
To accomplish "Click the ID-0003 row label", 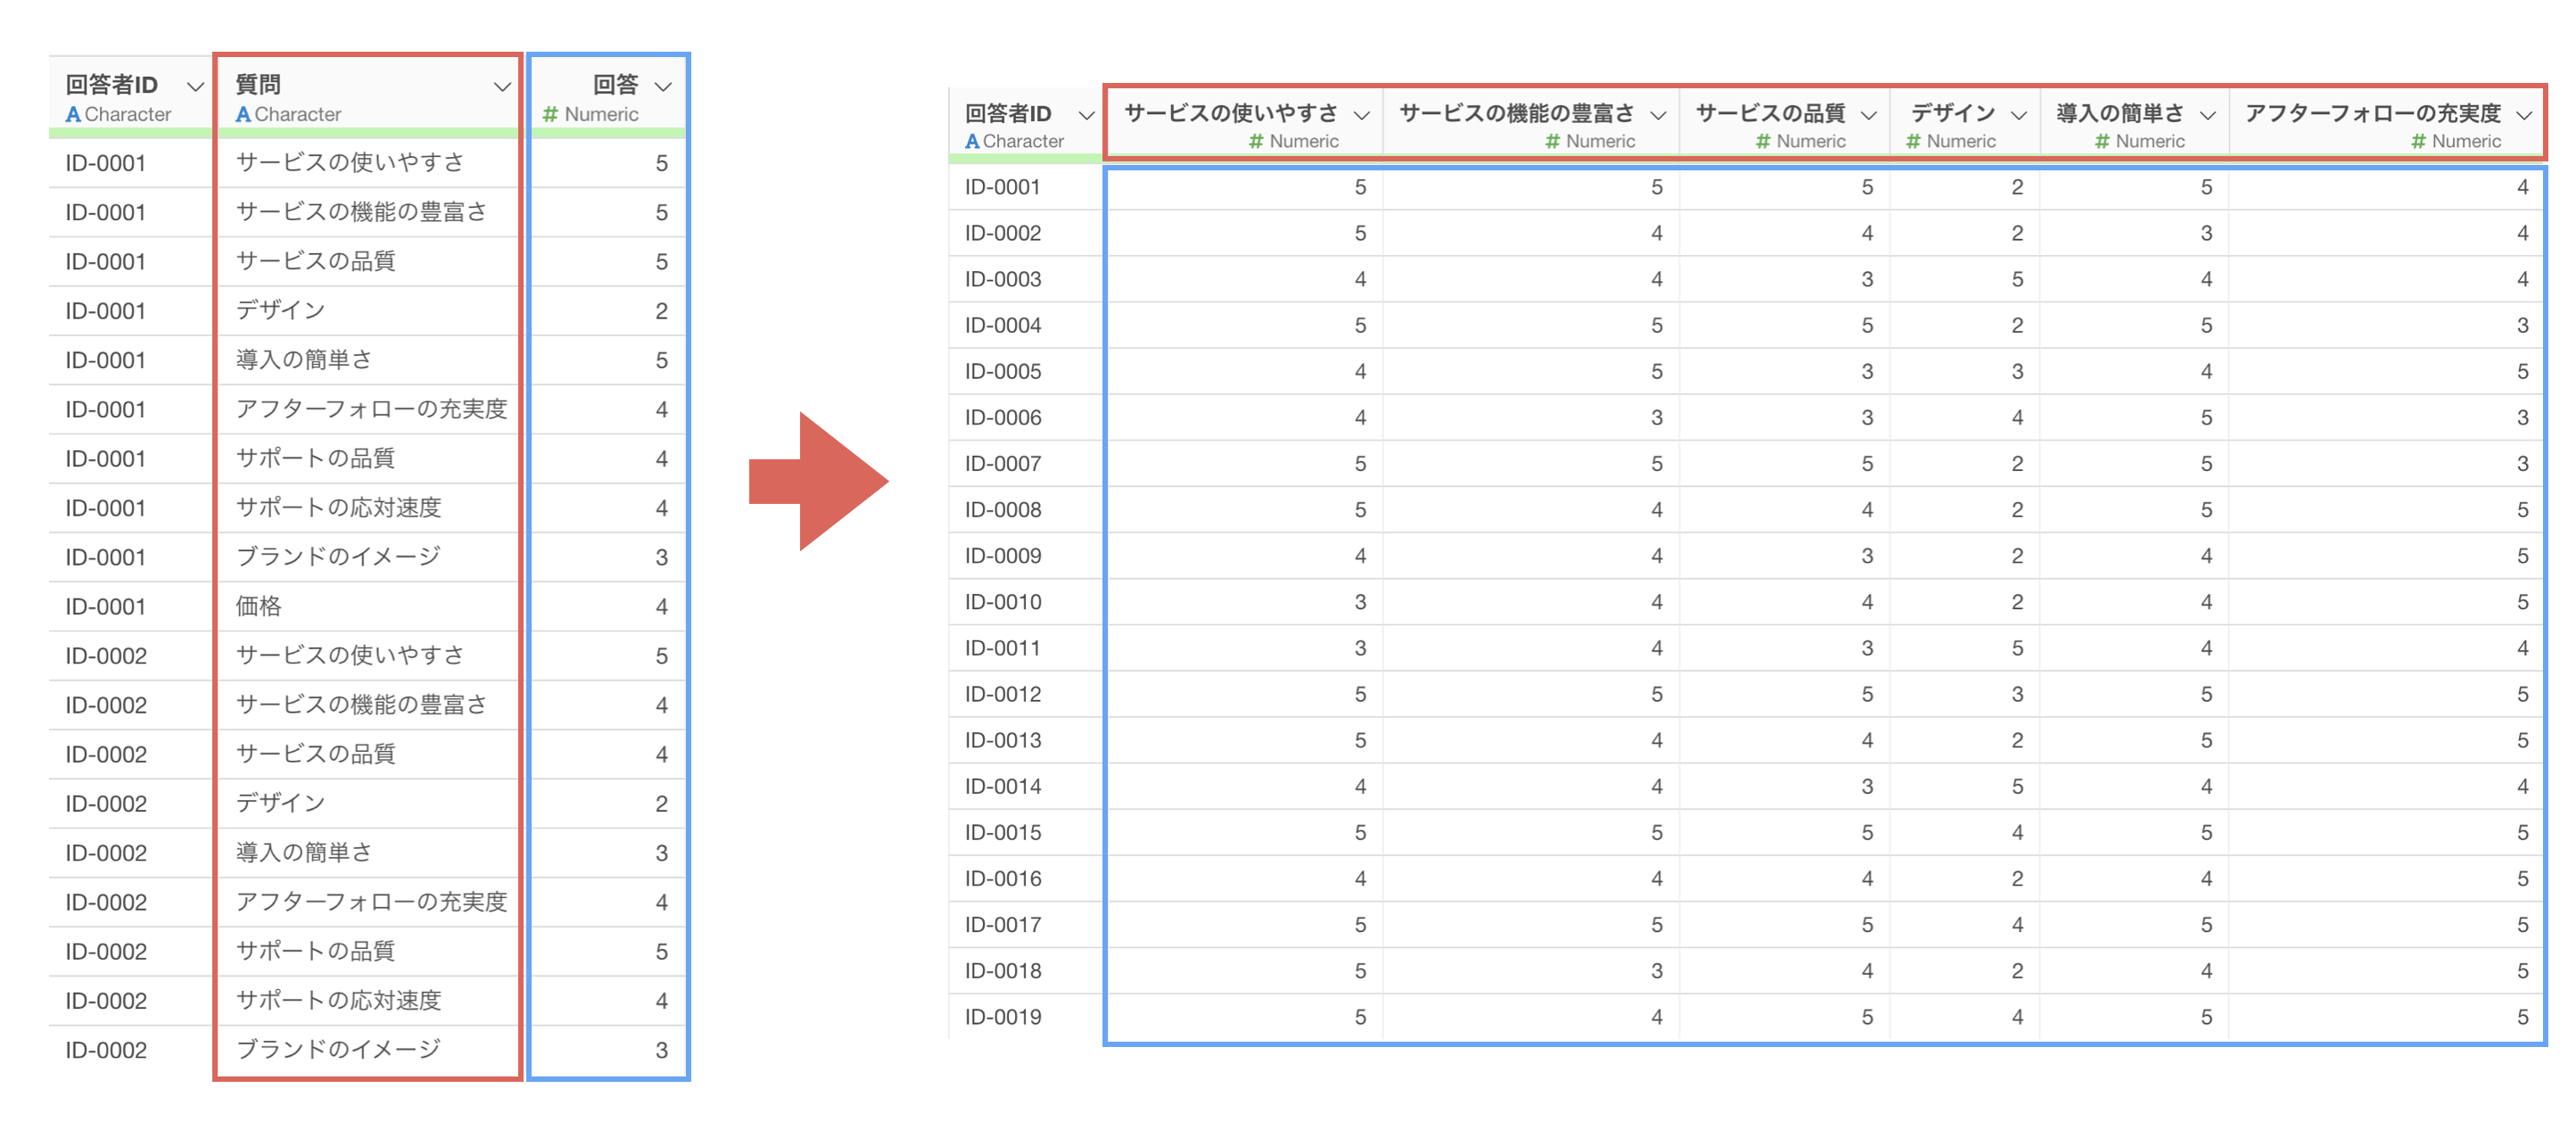I will tap(1003, 279).
